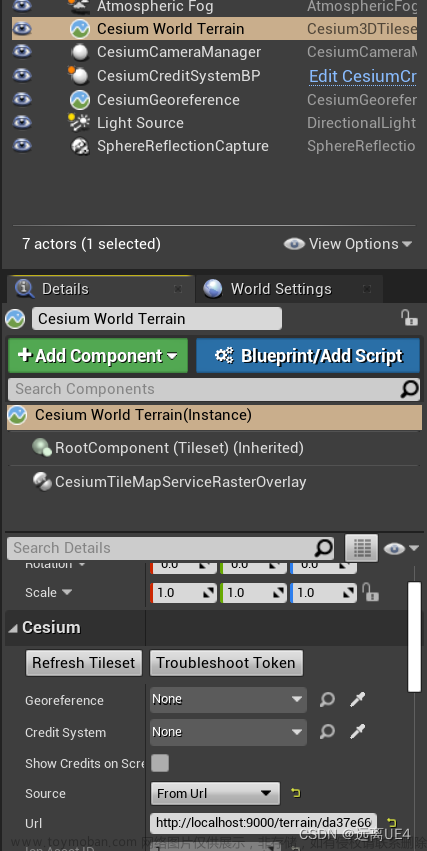427x851 pixels.
Task: Open the property matrix grid icon
Action: point(361,548)
